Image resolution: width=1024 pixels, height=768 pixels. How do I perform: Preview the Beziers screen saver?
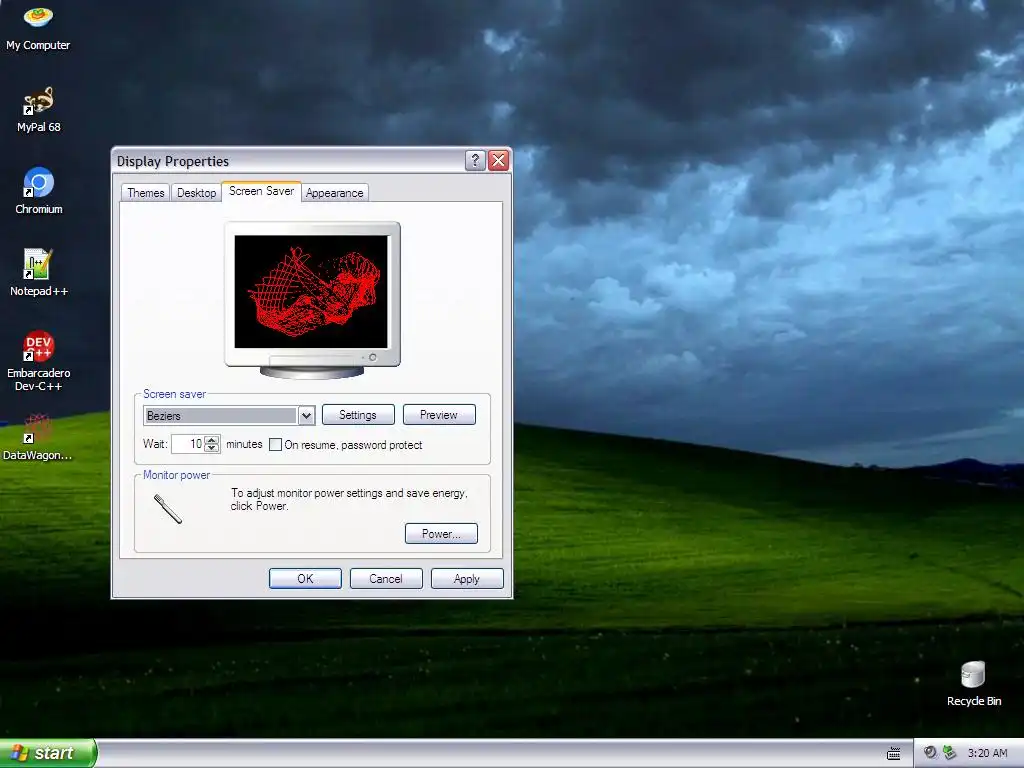pos(439,415)
